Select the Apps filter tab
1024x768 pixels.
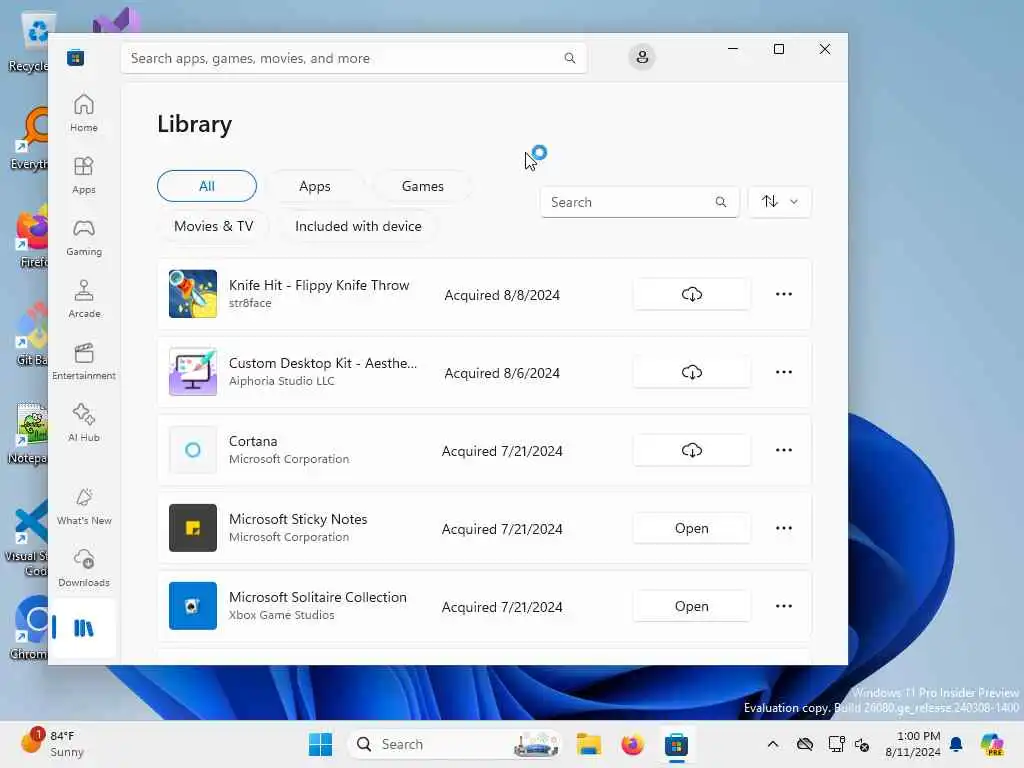pos(315,186)
